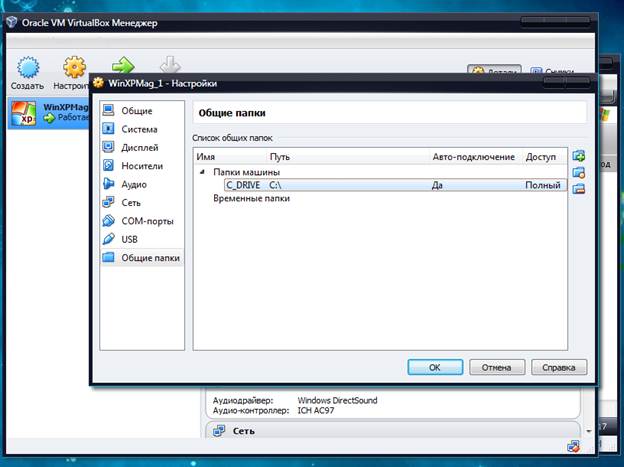This screenshot has height=467, width=624.
Task: Click the Справка help button
Action: point(559,367)
